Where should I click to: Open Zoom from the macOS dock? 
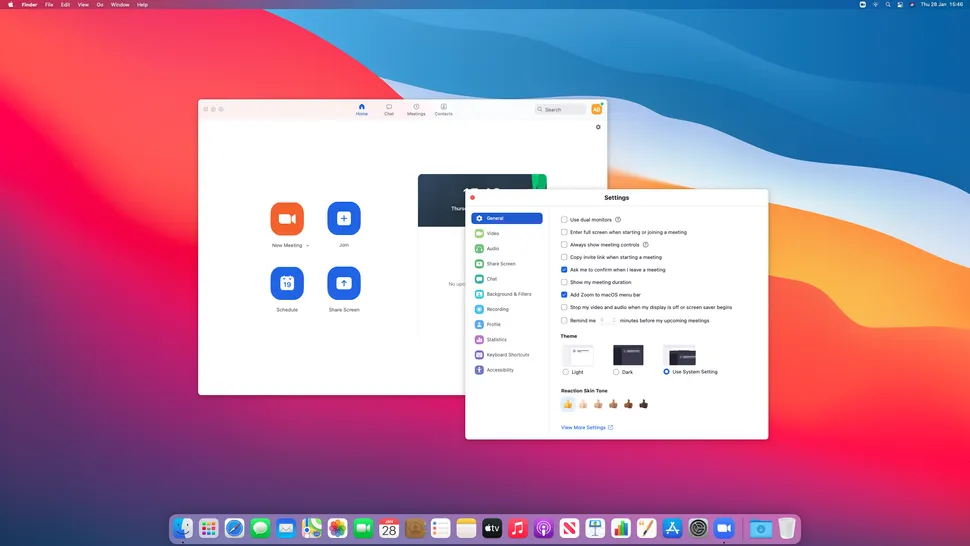click(x=724, y=528)
